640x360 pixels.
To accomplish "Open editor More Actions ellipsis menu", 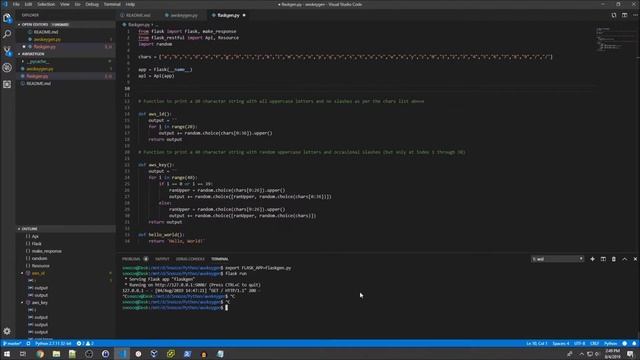I will pyautogui.click(x=635, y=15).
